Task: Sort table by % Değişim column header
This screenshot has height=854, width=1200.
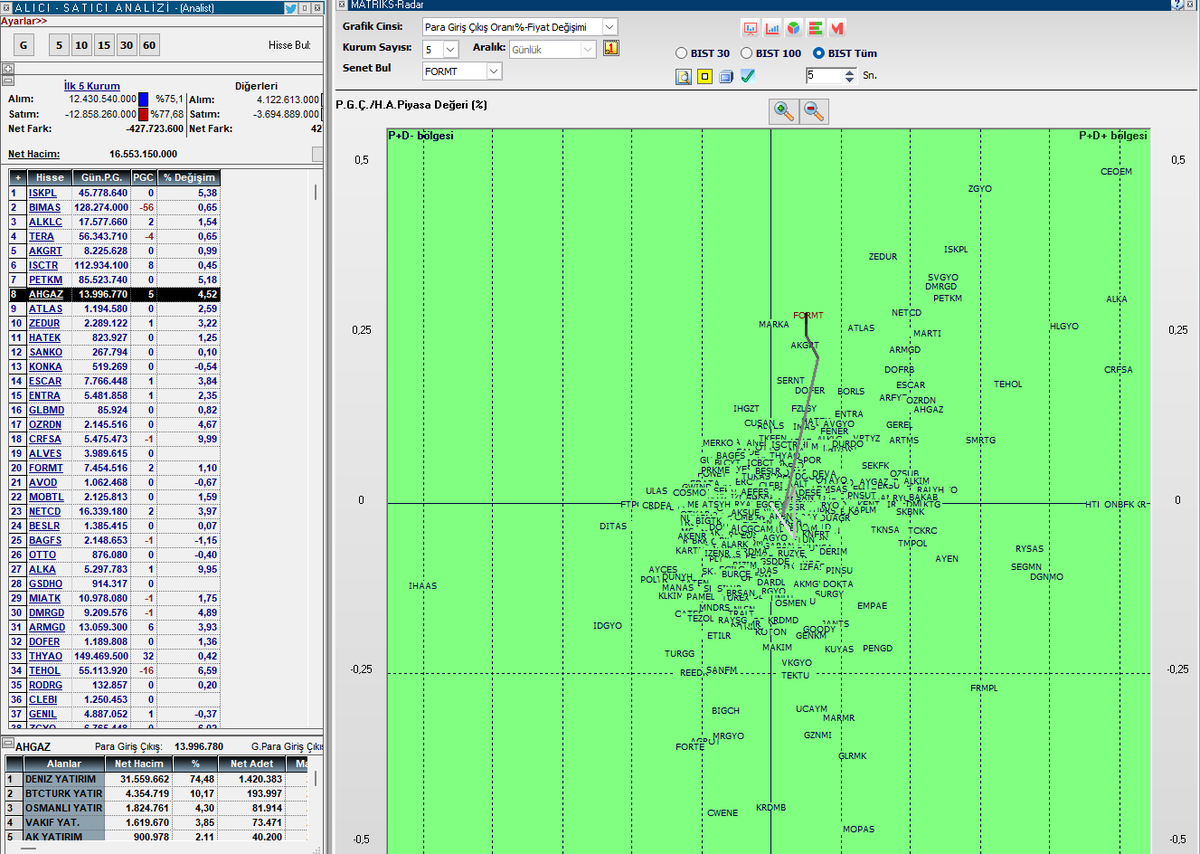Action: (x=188, y=177)
